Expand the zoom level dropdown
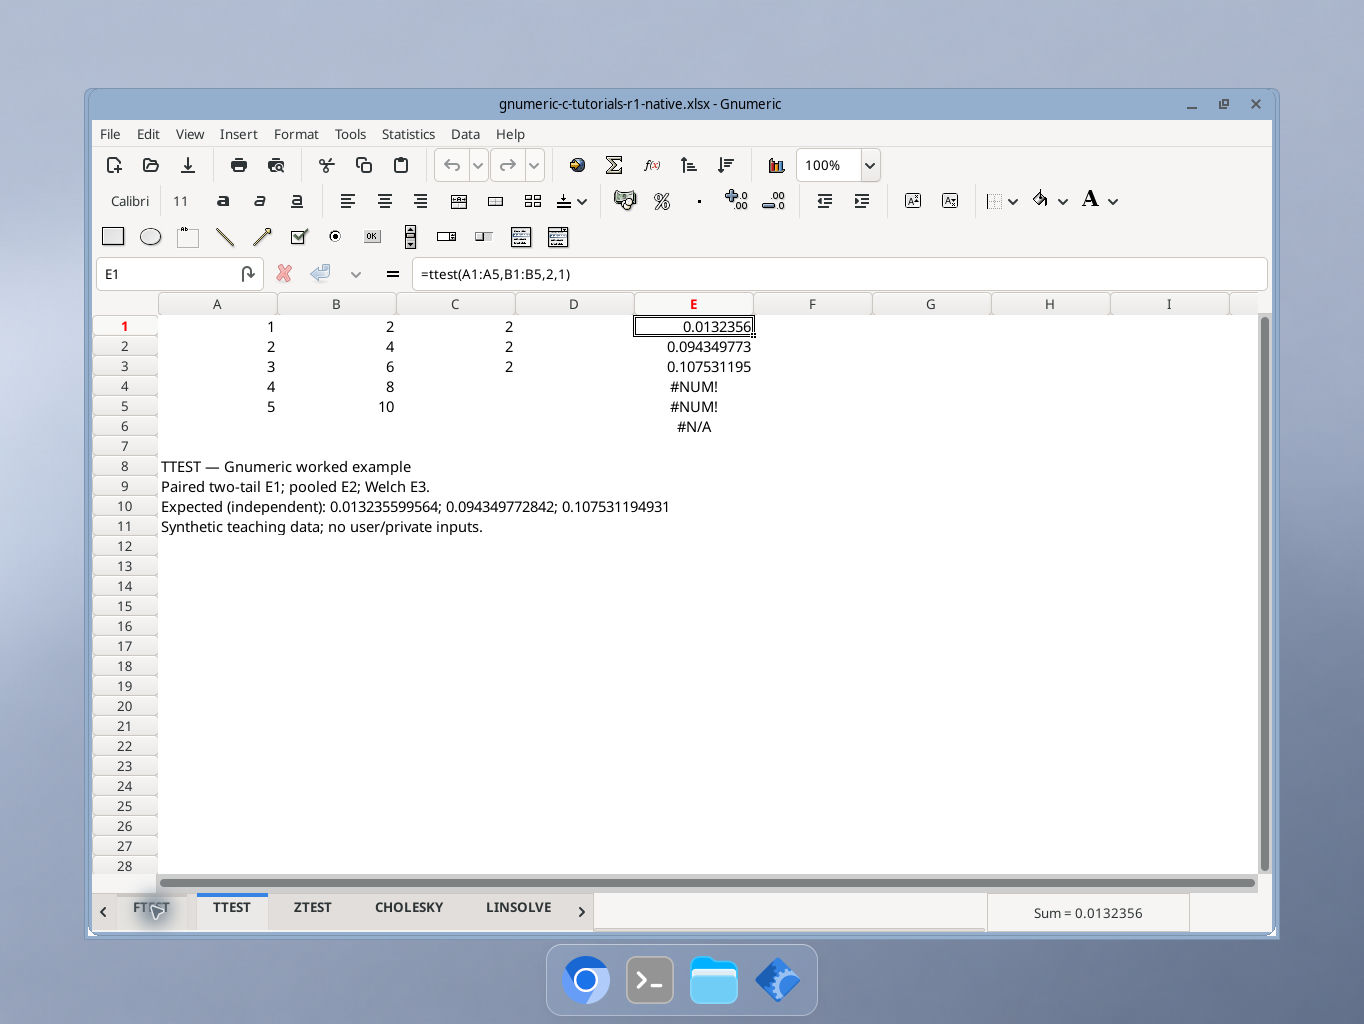This screenshot has height=1024, width=1364. (870, 165)
